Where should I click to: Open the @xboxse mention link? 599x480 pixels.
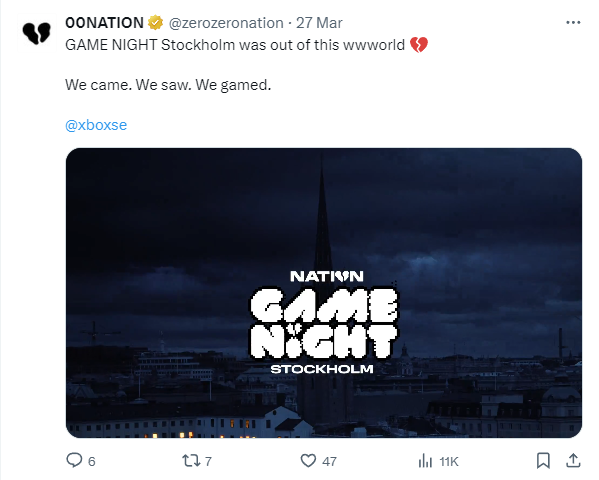(96, 125)
